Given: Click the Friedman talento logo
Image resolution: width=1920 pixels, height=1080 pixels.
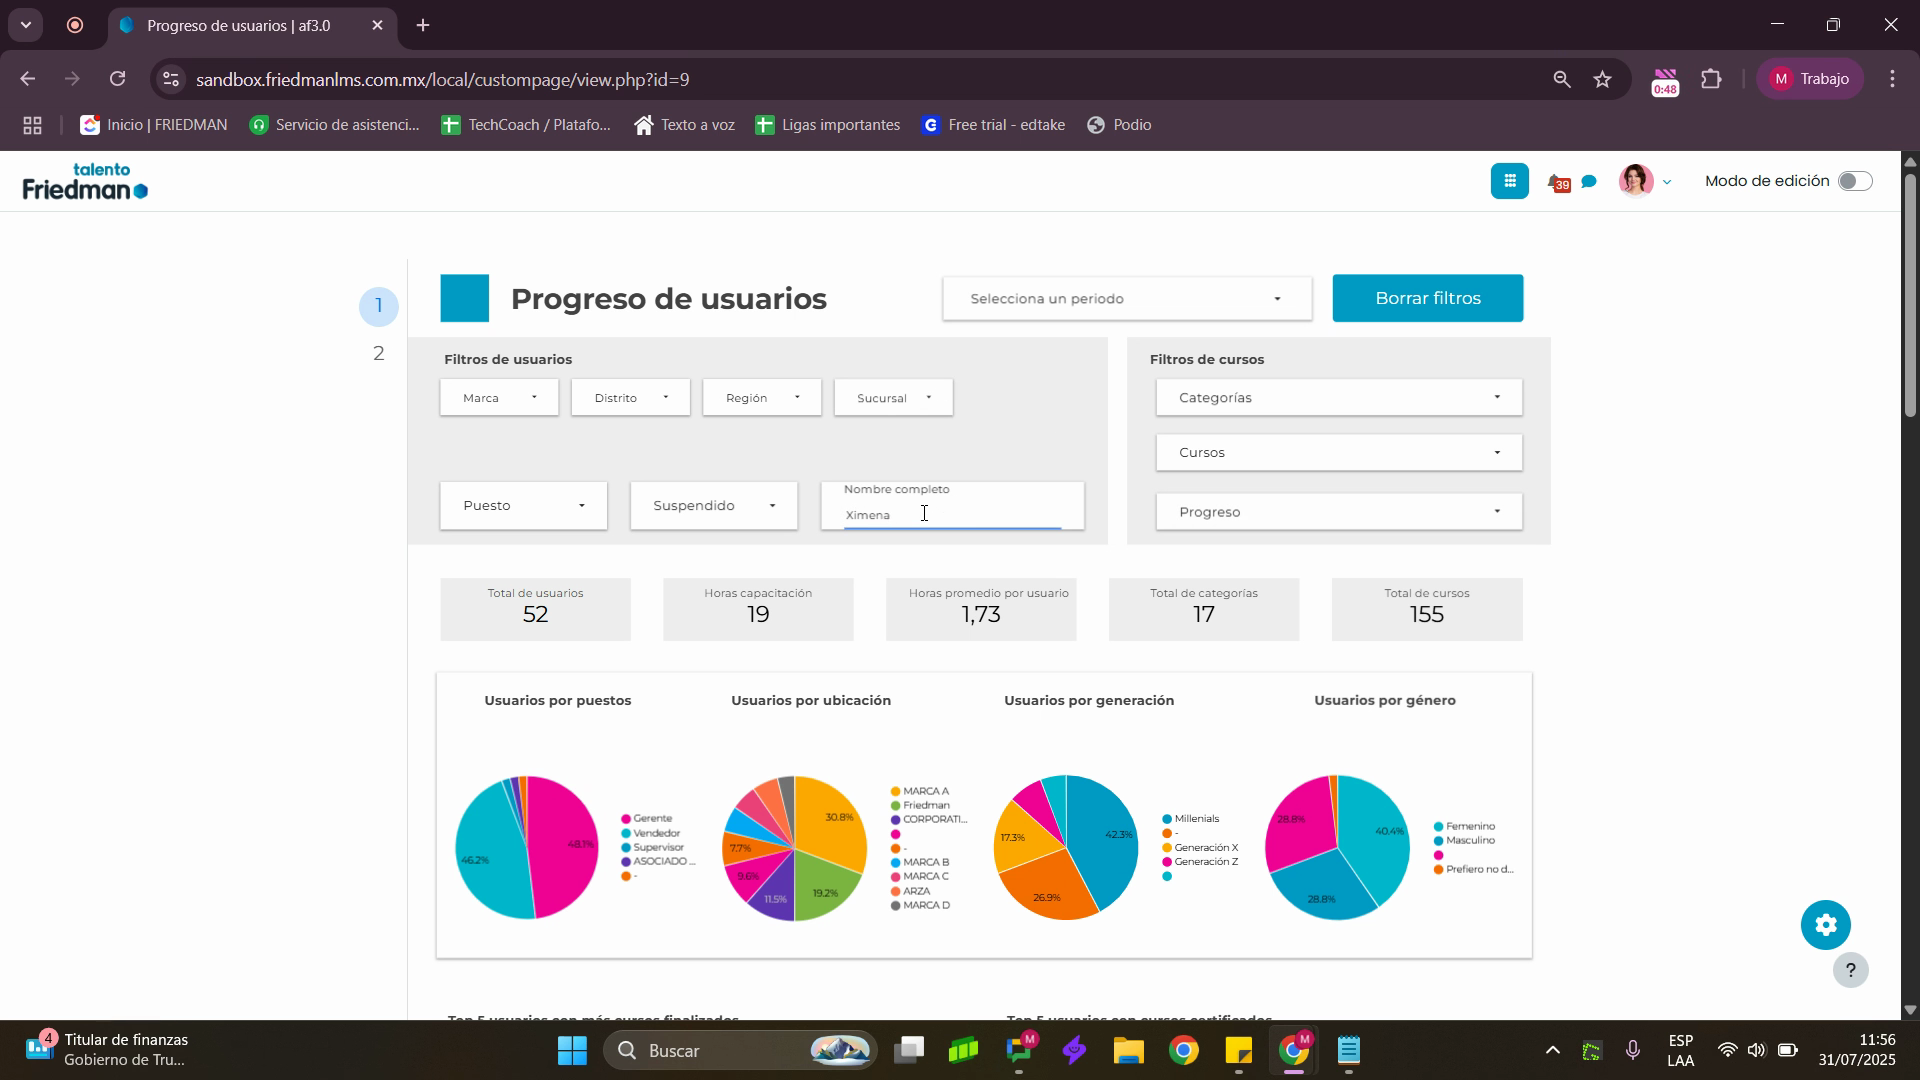Looking at the screenshot, I should [85, 181].
